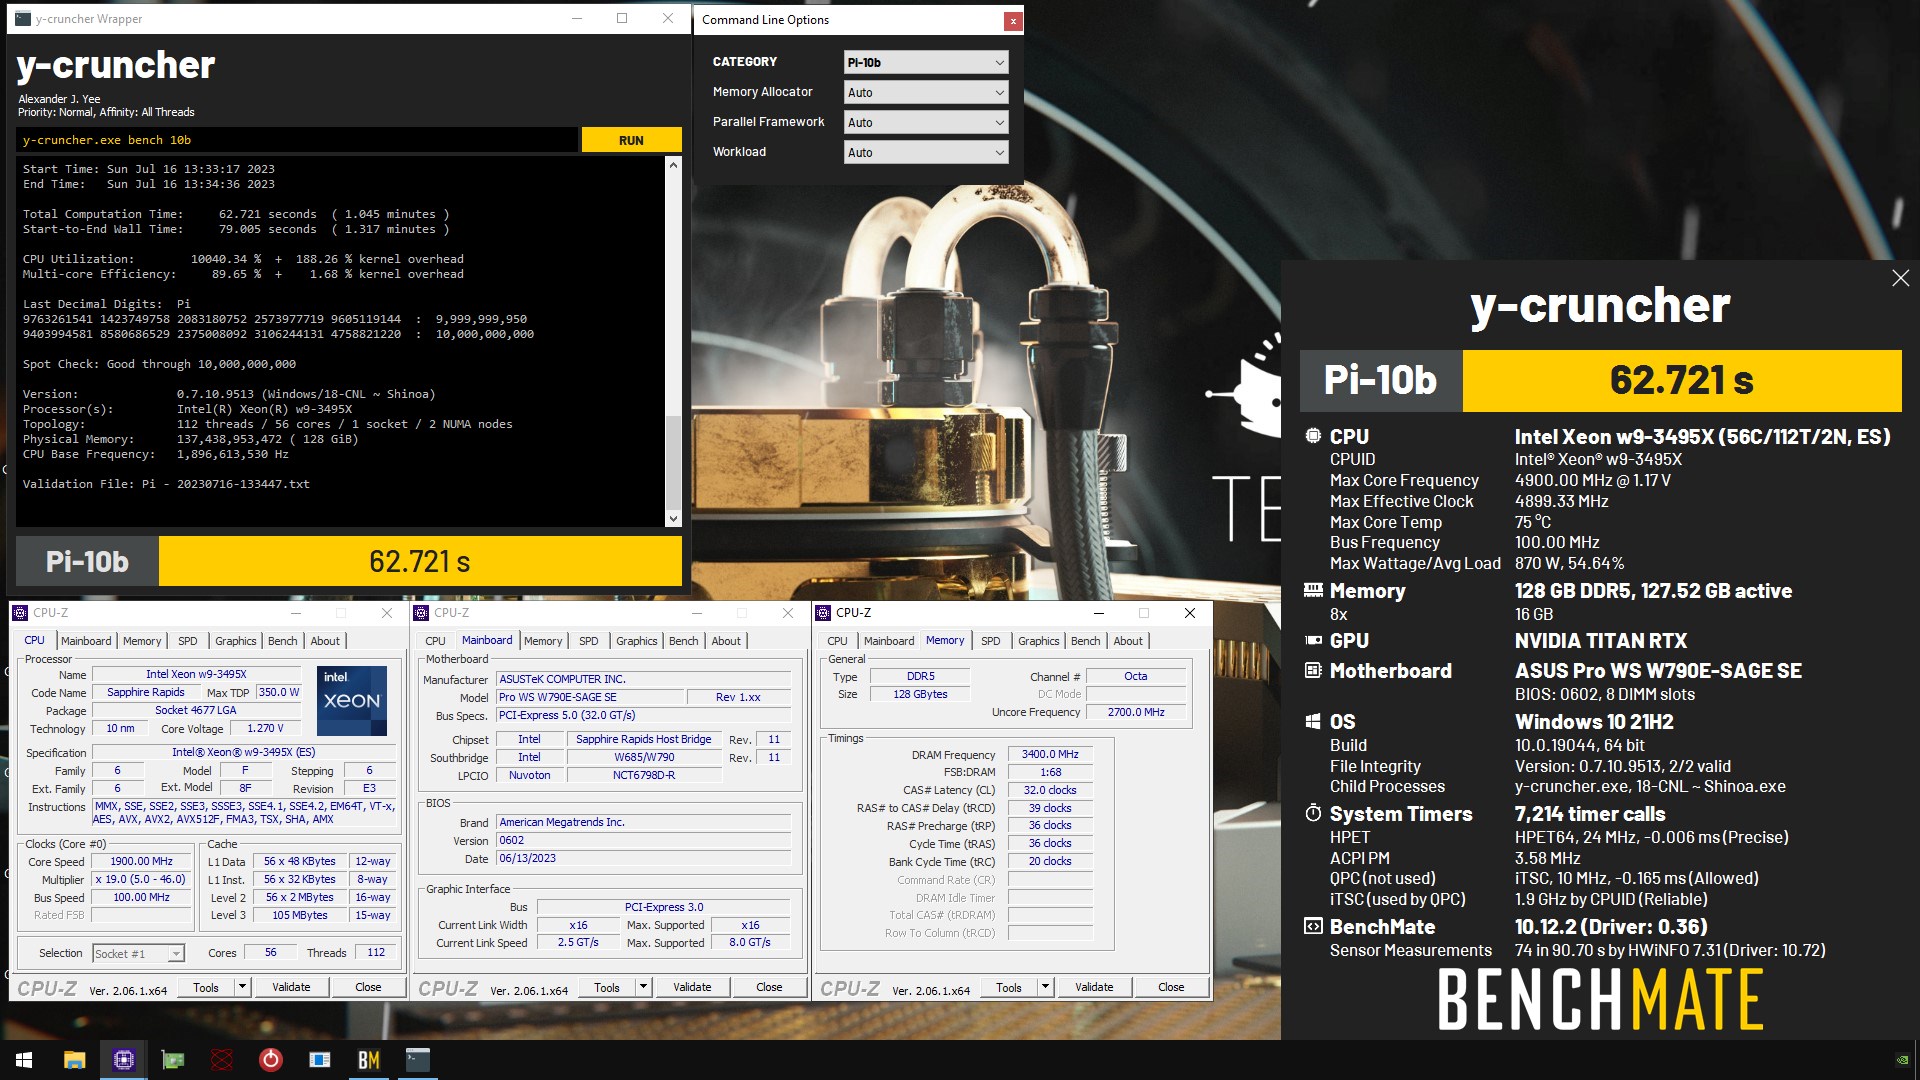Screen dimensions: 1920x1080
Task: Click the Max TDP value 350.0 W
Action: click(x=279, y=692)
